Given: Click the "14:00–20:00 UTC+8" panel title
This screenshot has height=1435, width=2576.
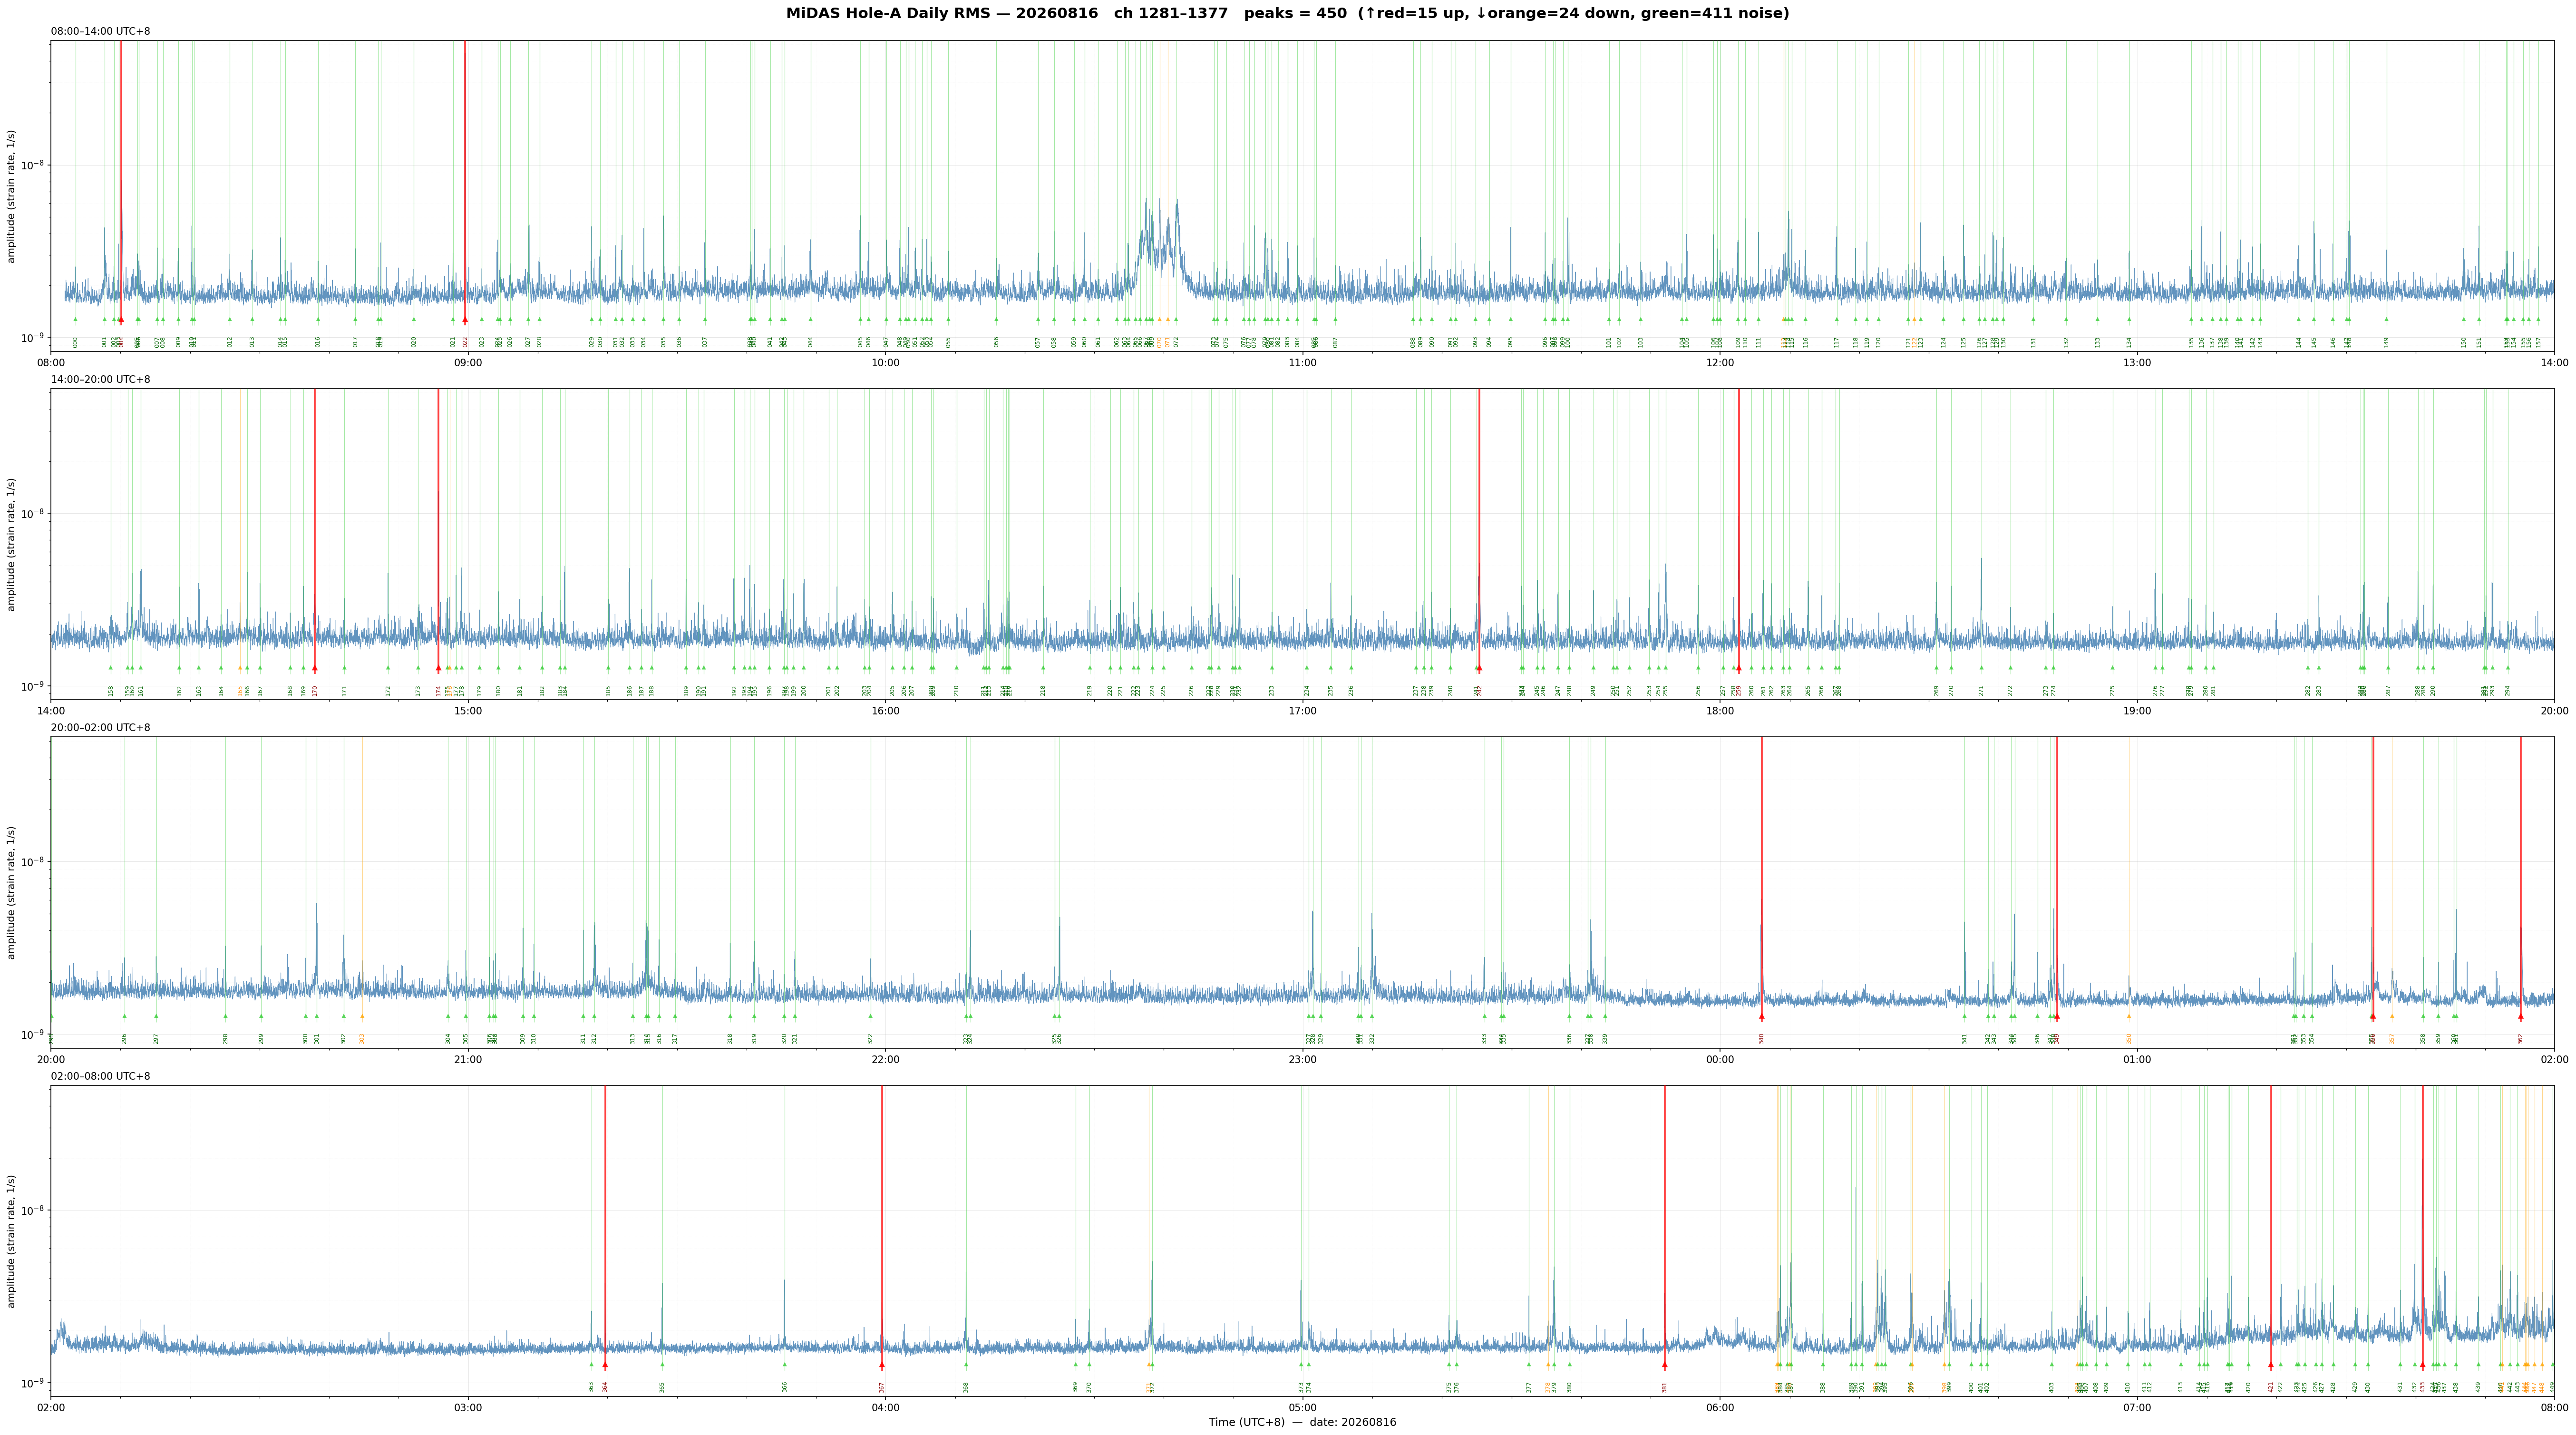Looking at the screenshot, I should click(101, 380).
